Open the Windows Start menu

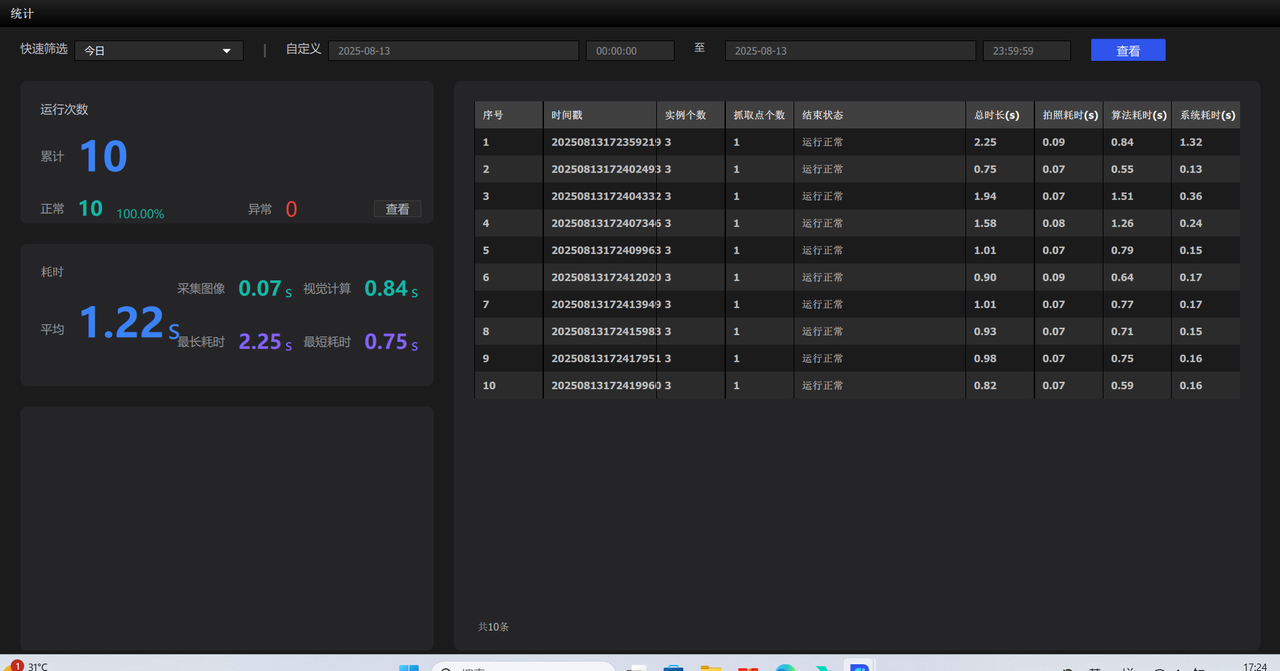pyautogui.click(x=409, y=667)
